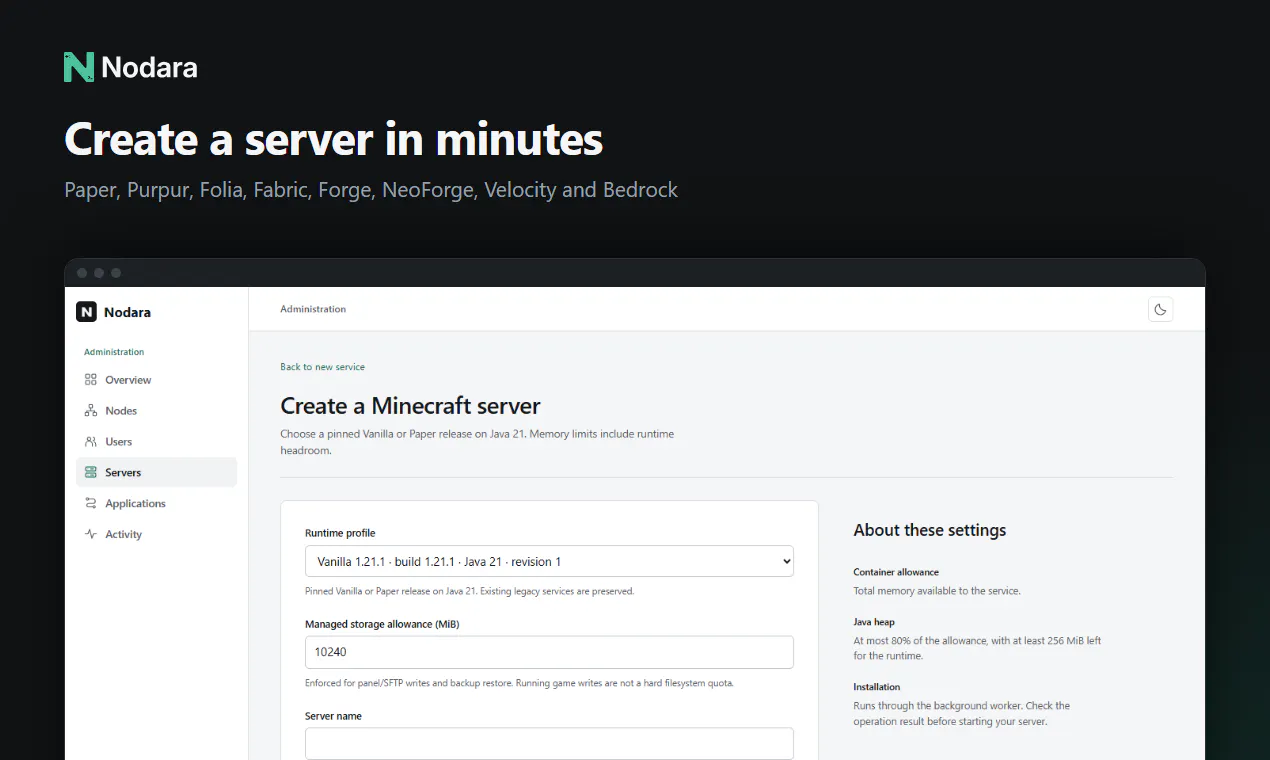Go to Overview in sidebar menu
The height and width of the screenshot is (760, 1270).
tap(156, 380)
